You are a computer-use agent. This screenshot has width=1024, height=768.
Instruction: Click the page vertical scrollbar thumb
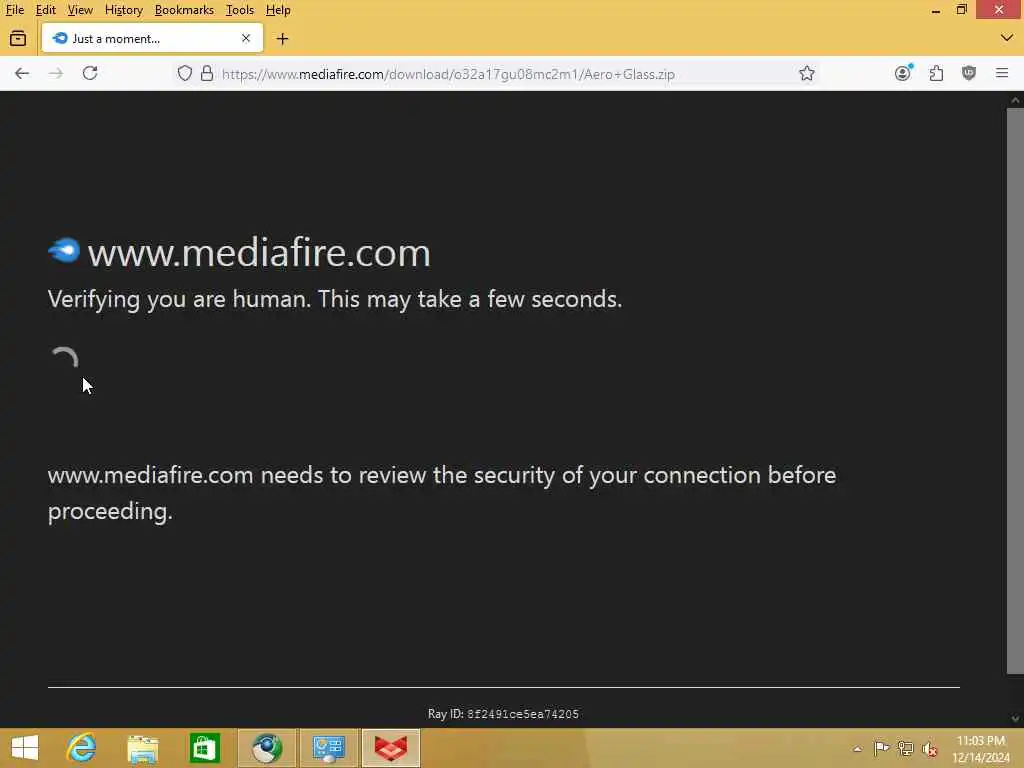[x=1015, y=391]
